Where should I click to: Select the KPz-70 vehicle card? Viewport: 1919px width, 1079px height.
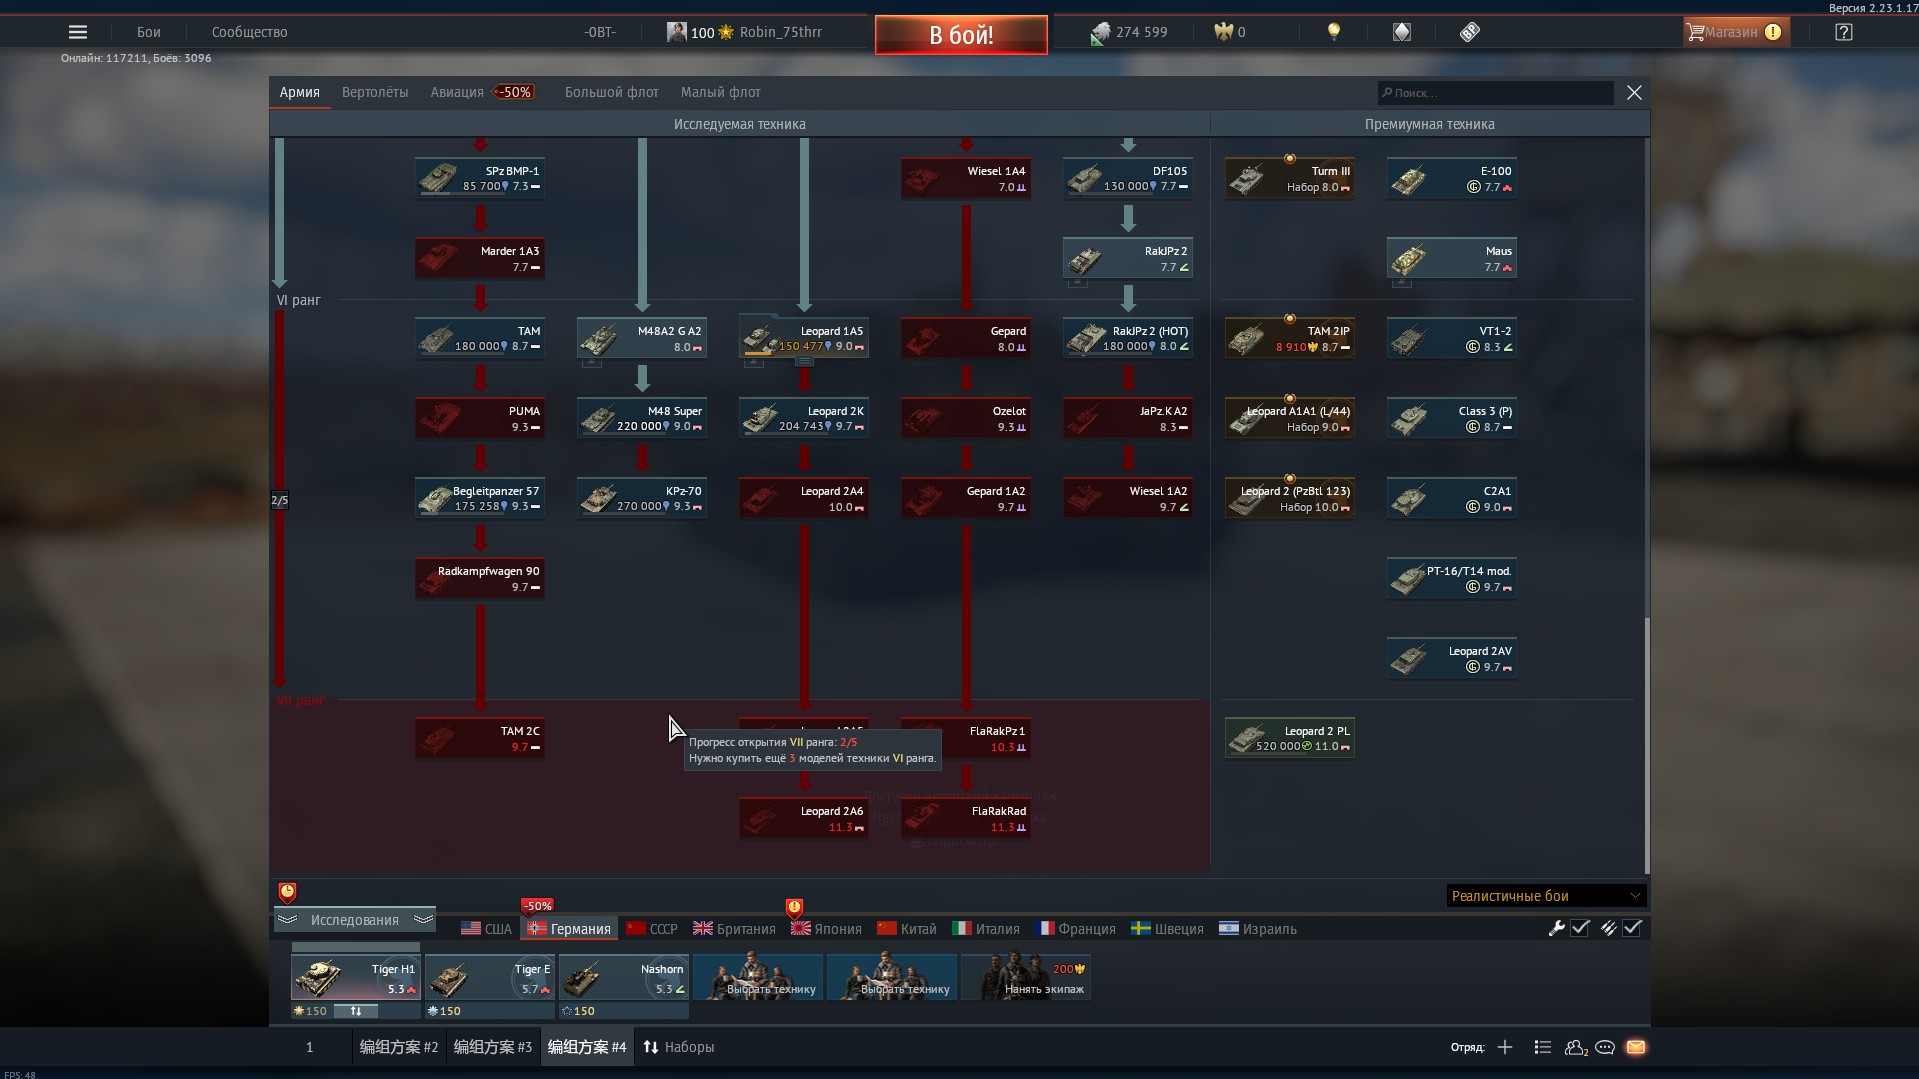(x=642, y=498)
